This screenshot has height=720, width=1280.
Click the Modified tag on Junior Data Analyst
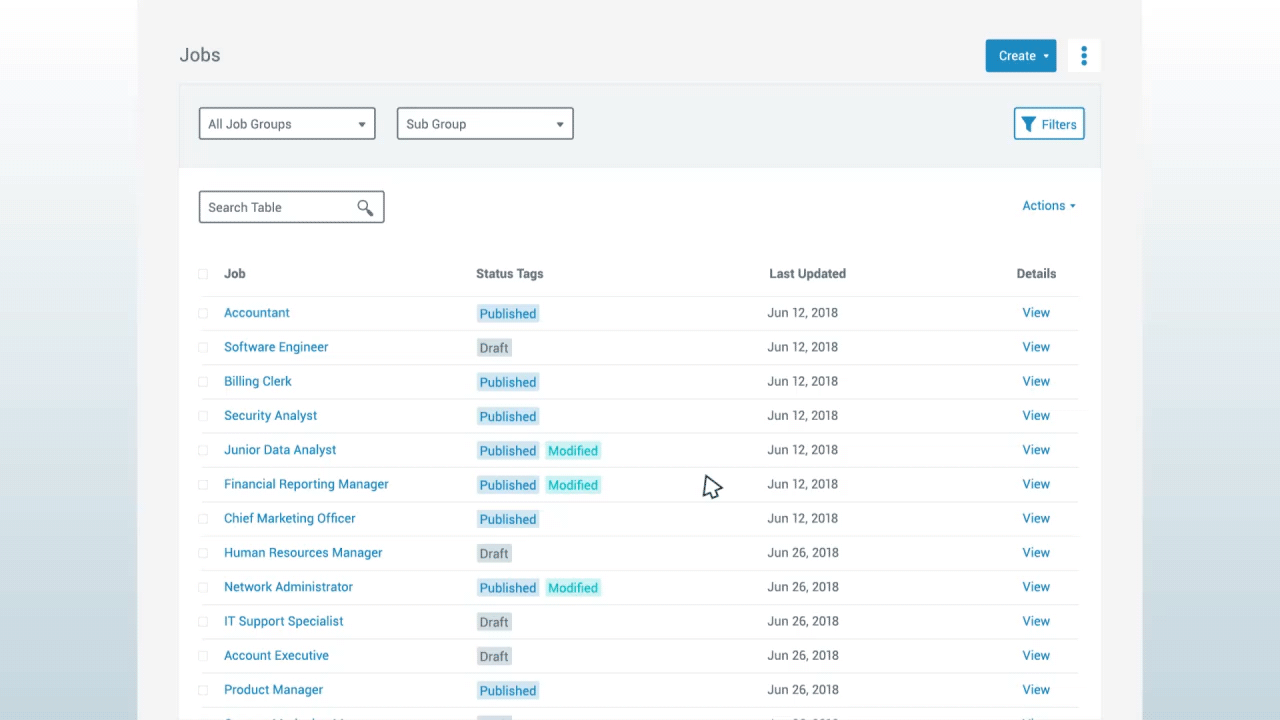pos(572,450)
